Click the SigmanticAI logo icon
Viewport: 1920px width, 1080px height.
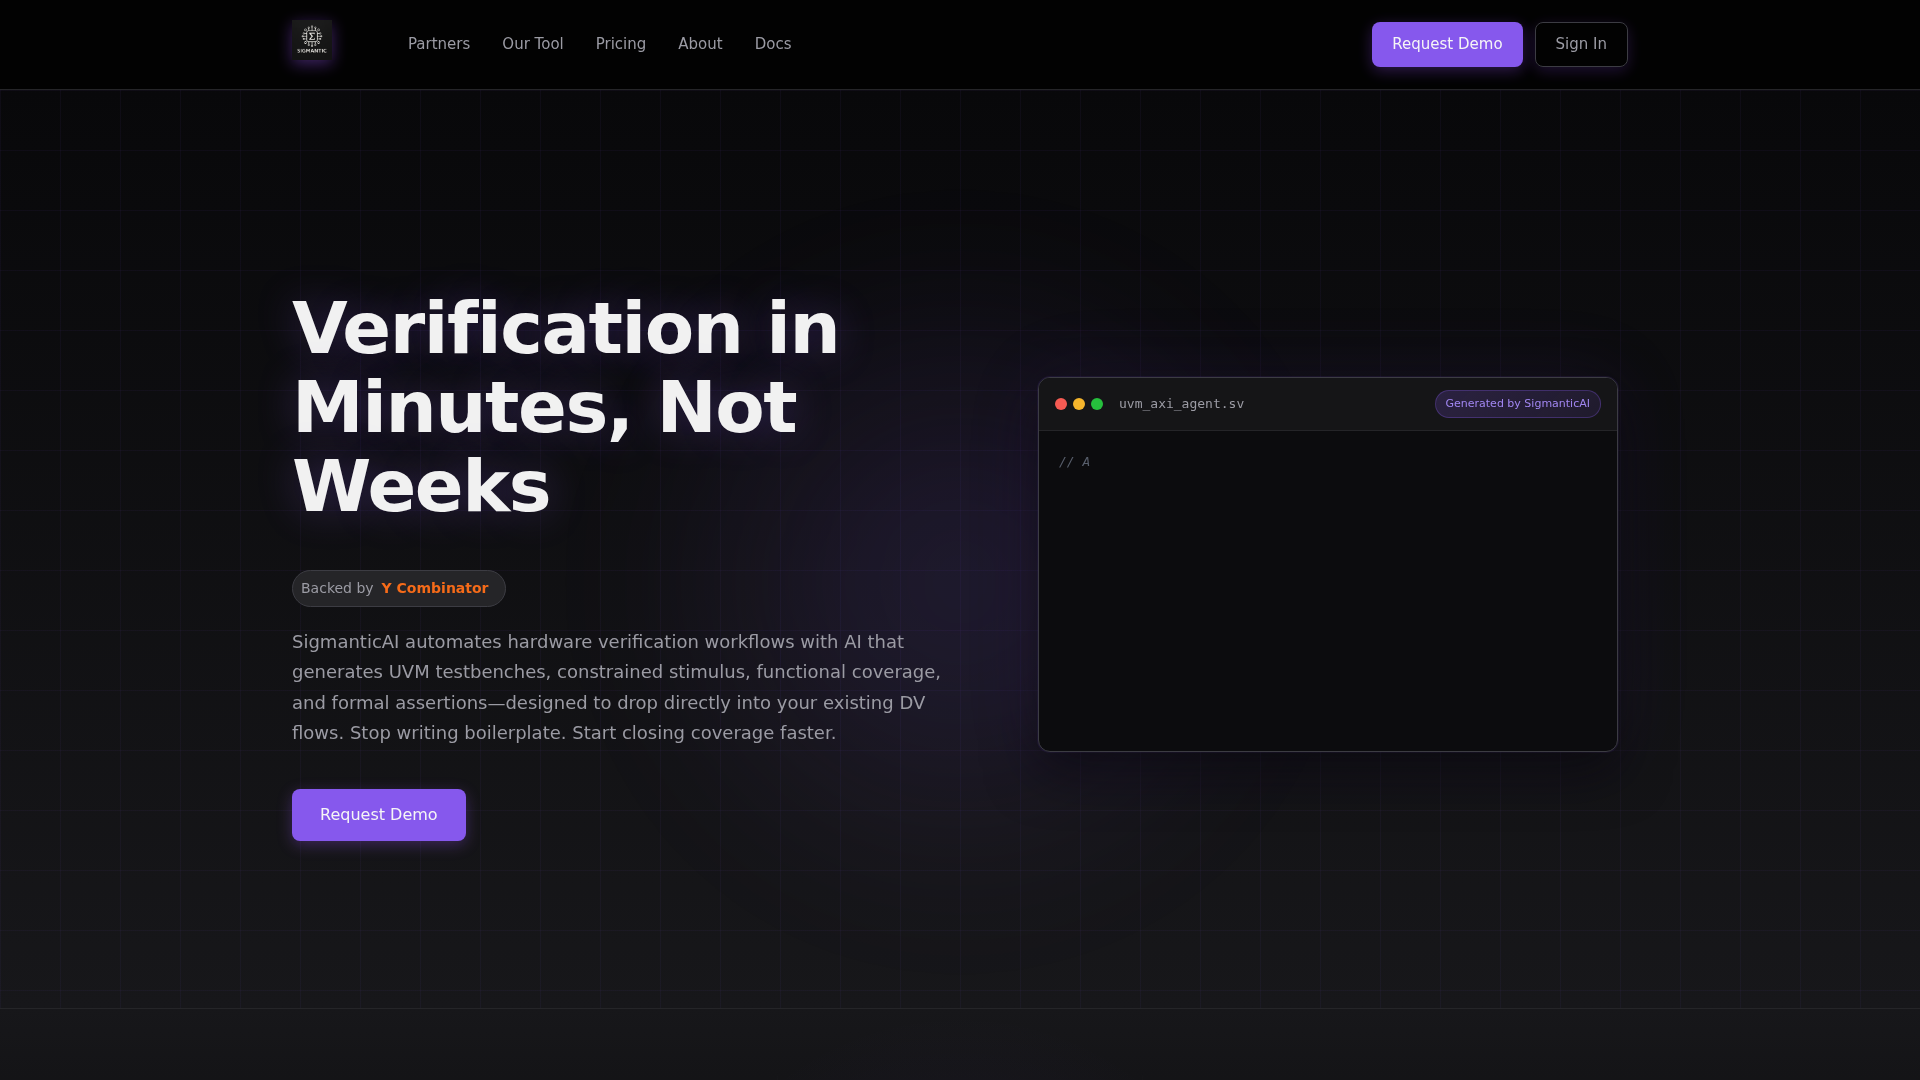[x=312, y=41]
